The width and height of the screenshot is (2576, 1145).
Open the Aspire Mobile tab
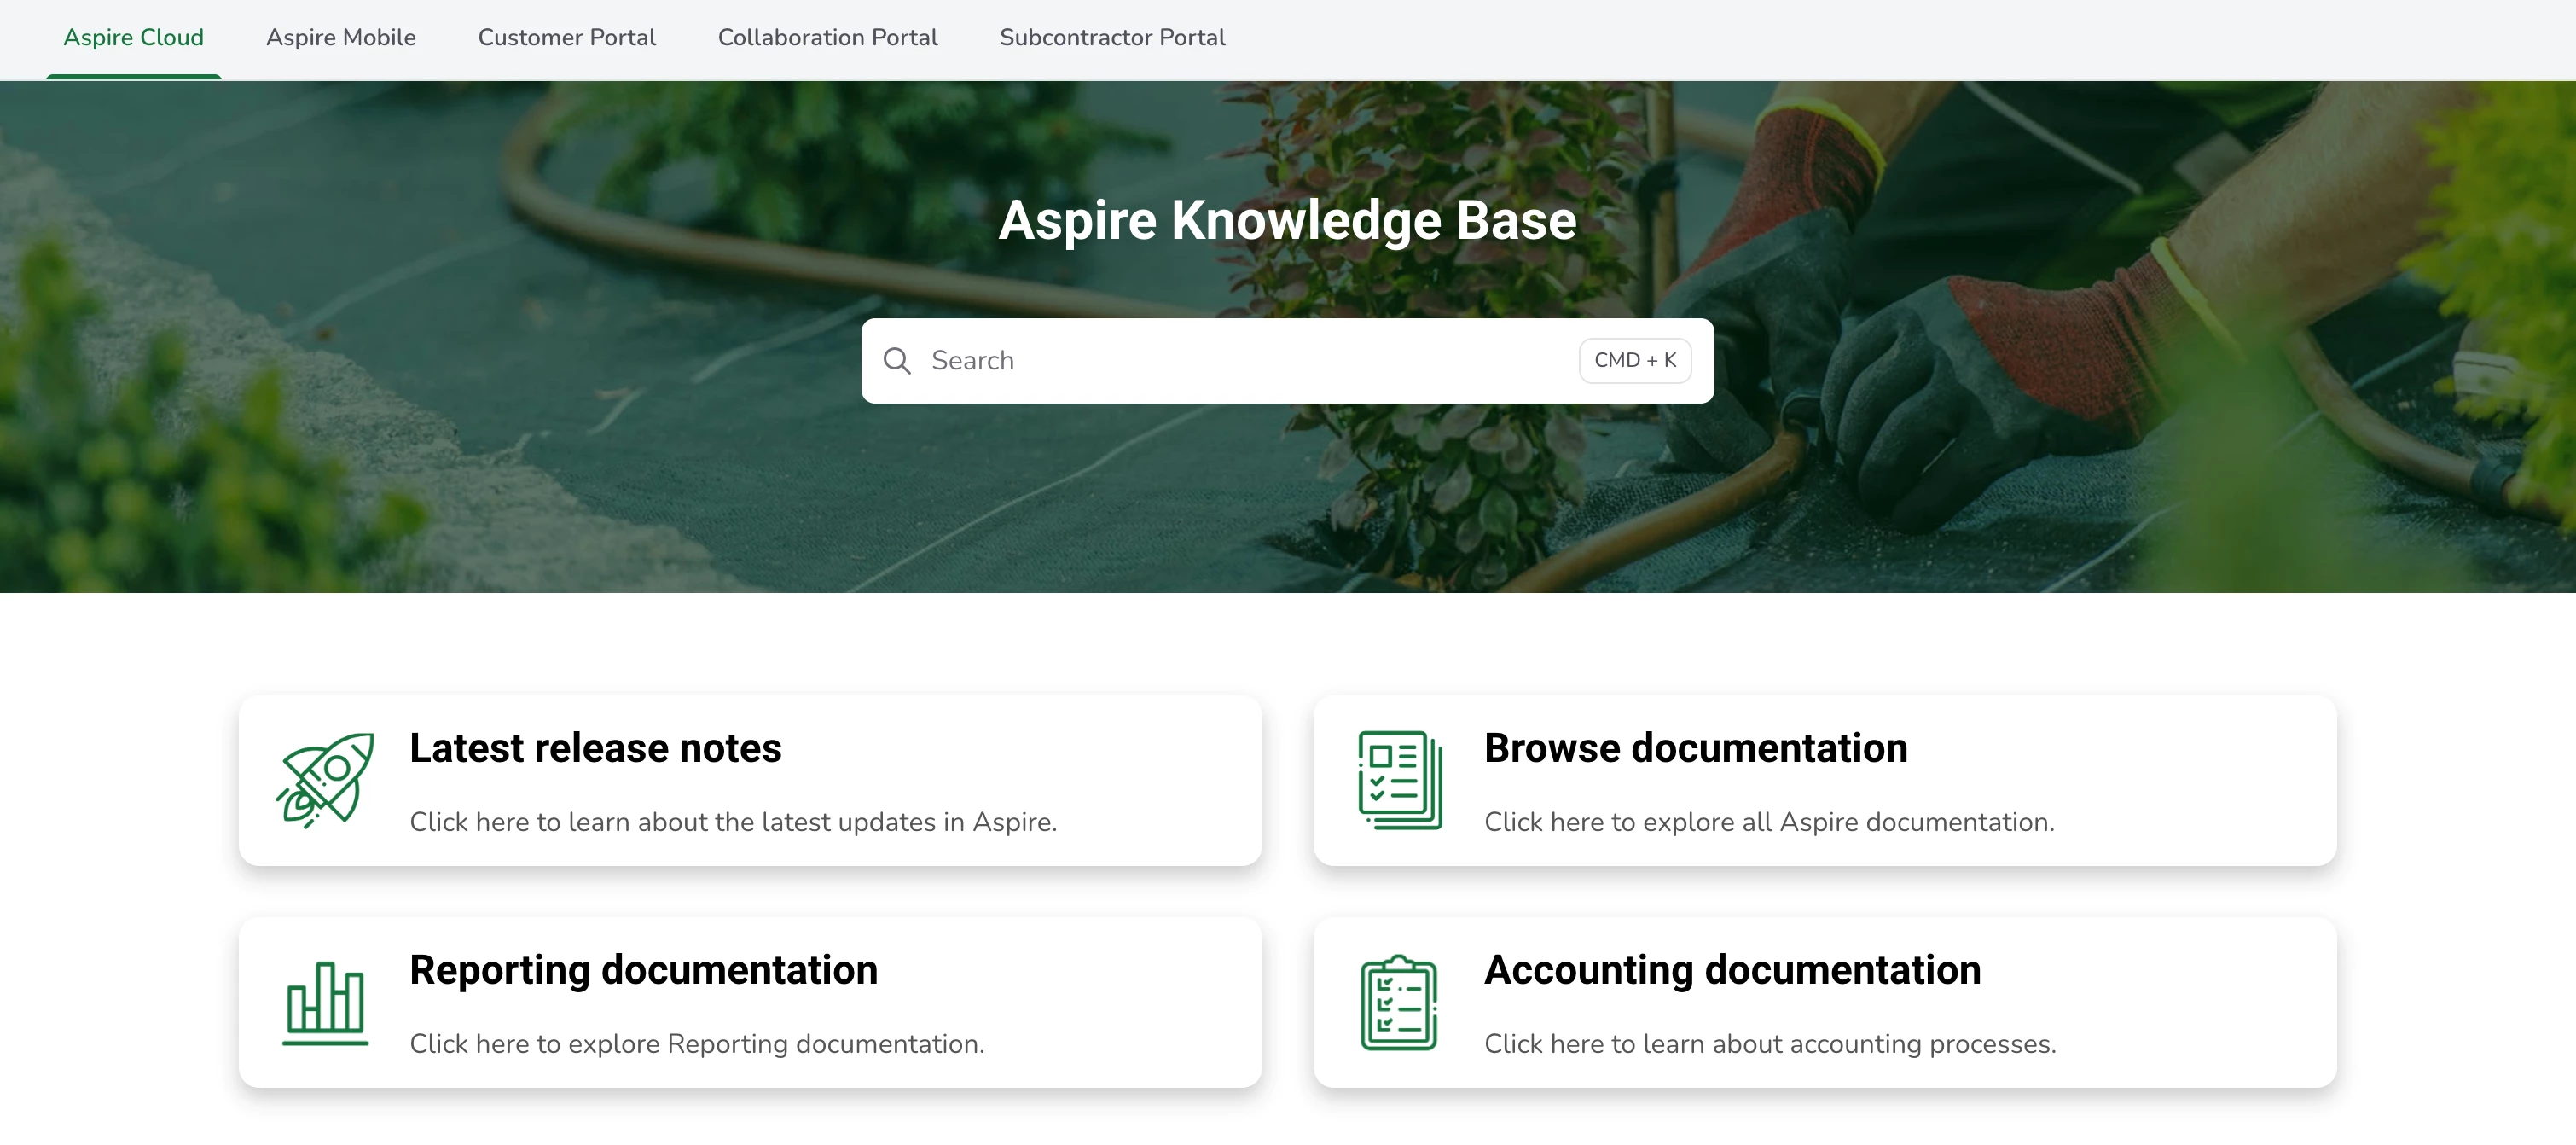click(340, 38)
